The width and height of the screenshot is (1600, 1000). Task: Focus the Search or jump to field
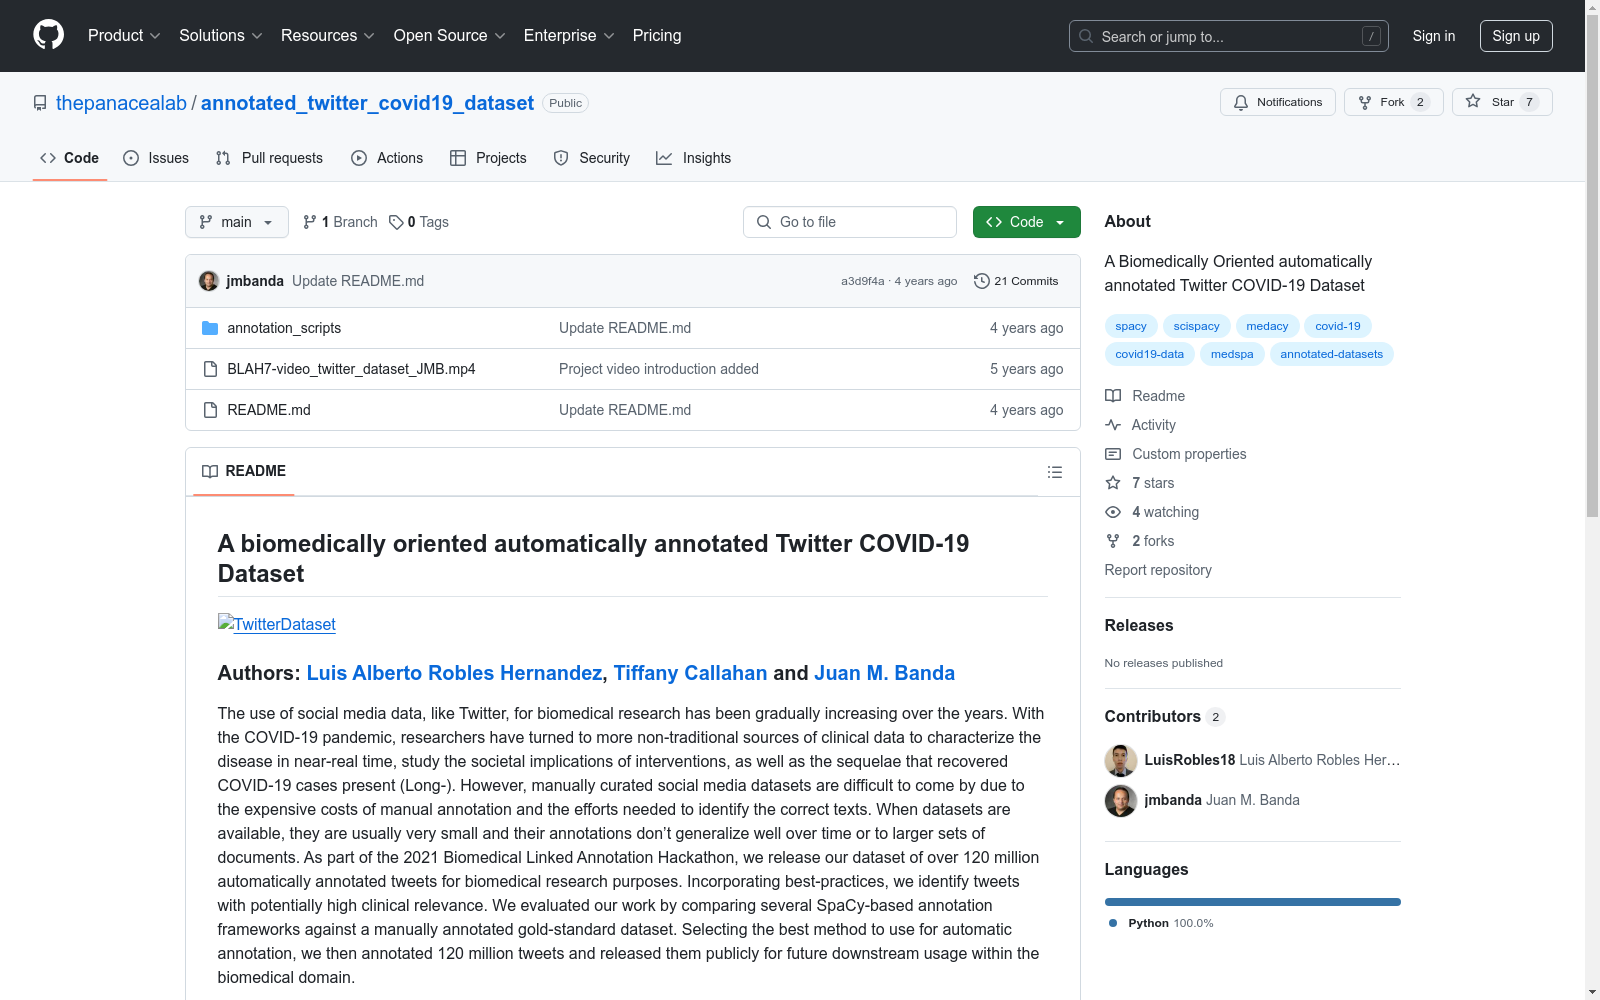1229,36
